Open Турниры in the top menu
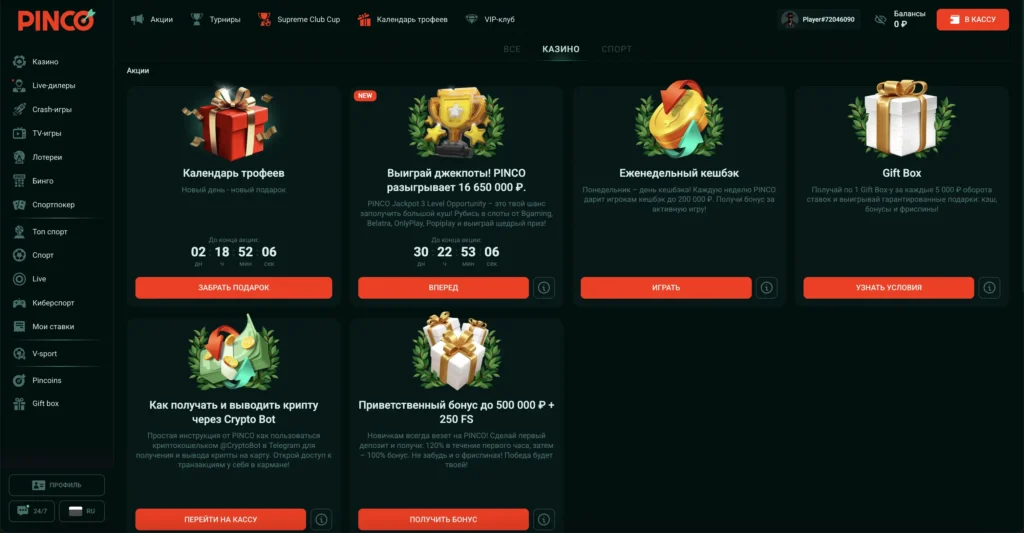Viewport: 1024px width, 533px height. 216,20
